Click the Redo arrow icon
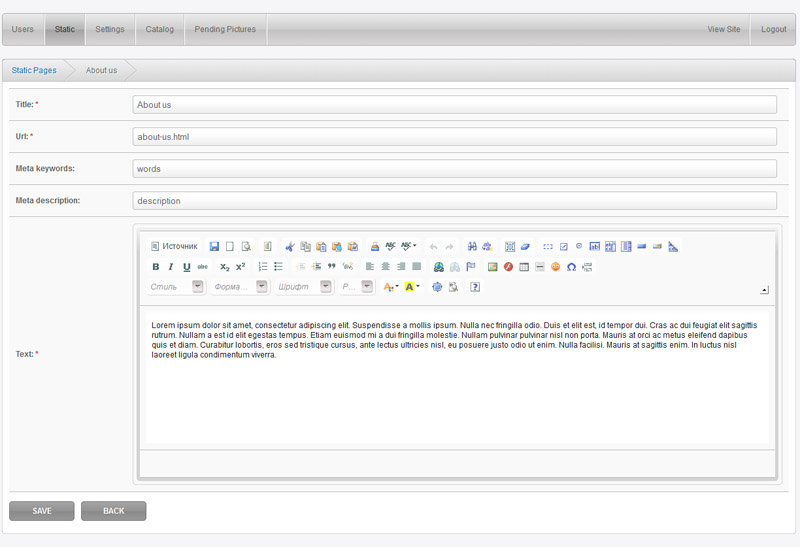Viewport: 800px width, 547px height. 449,246
